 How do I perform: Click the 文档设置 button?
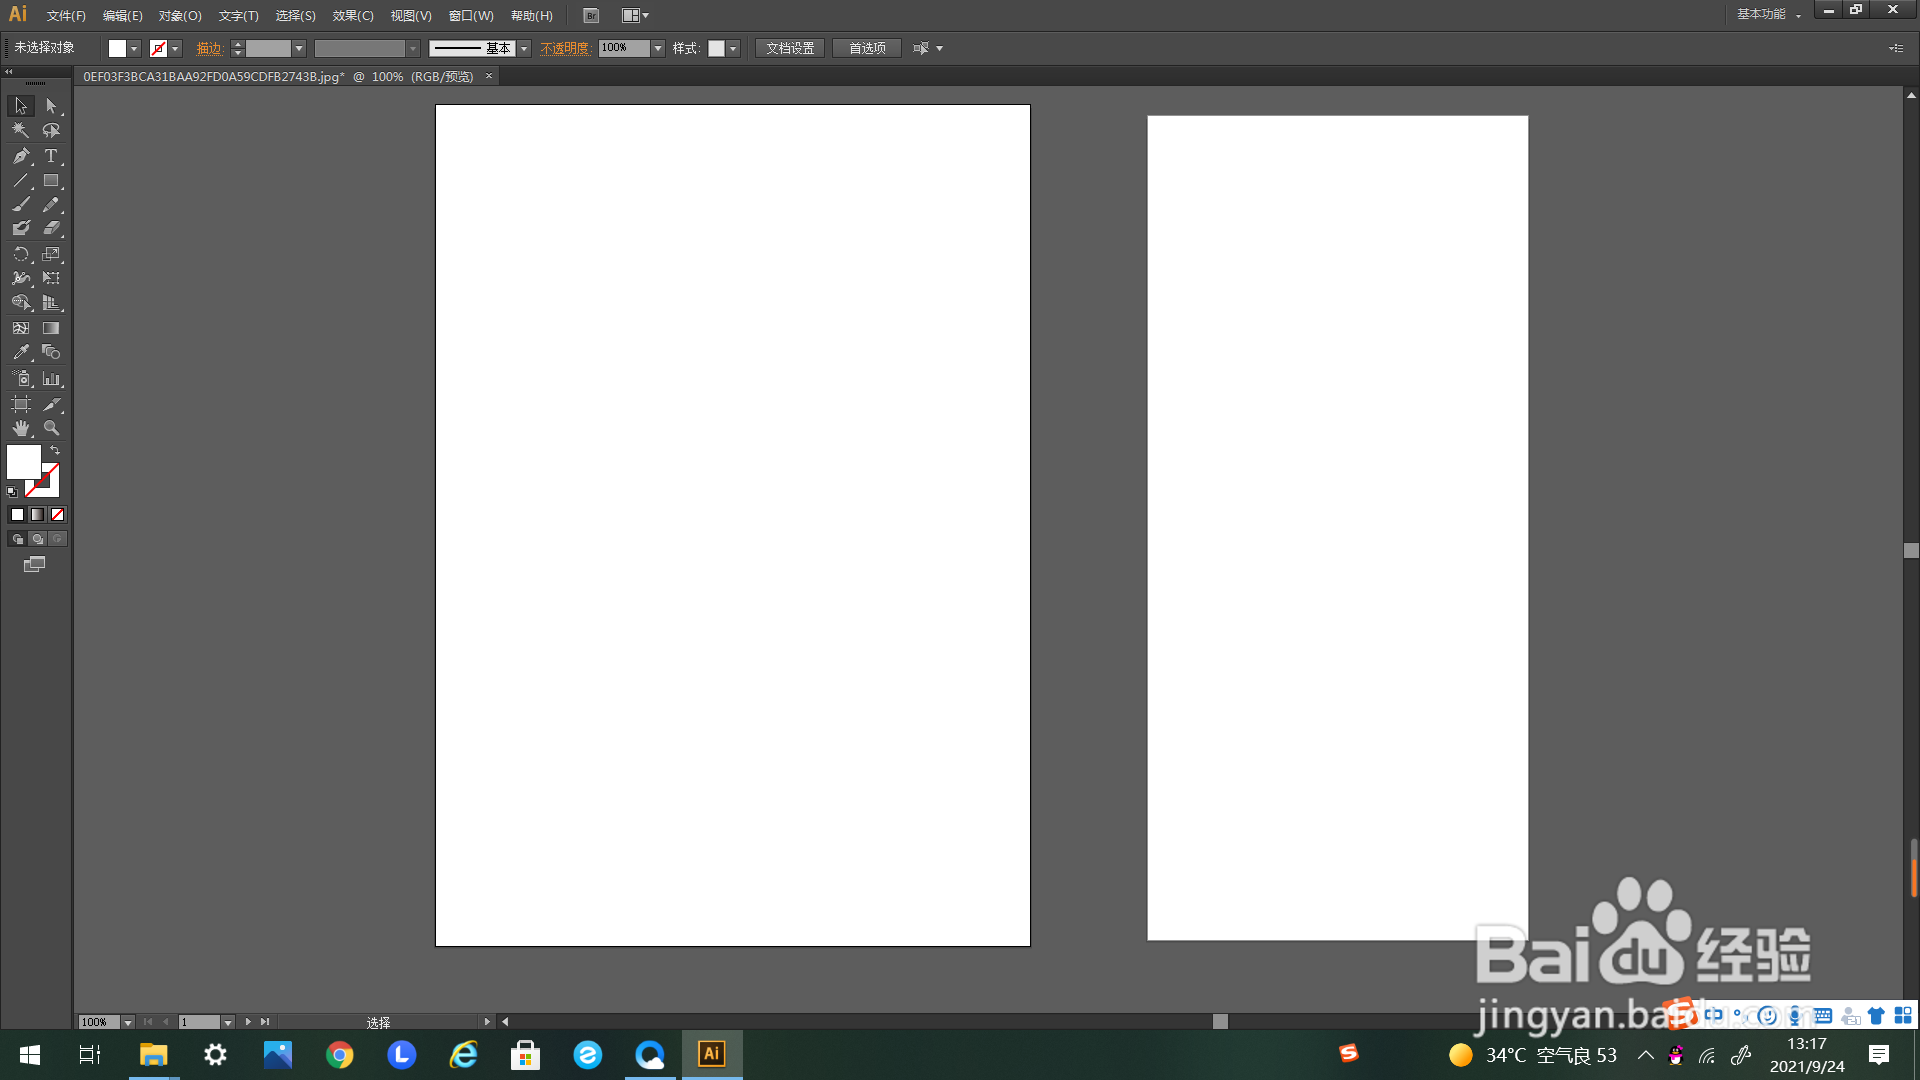790,48
